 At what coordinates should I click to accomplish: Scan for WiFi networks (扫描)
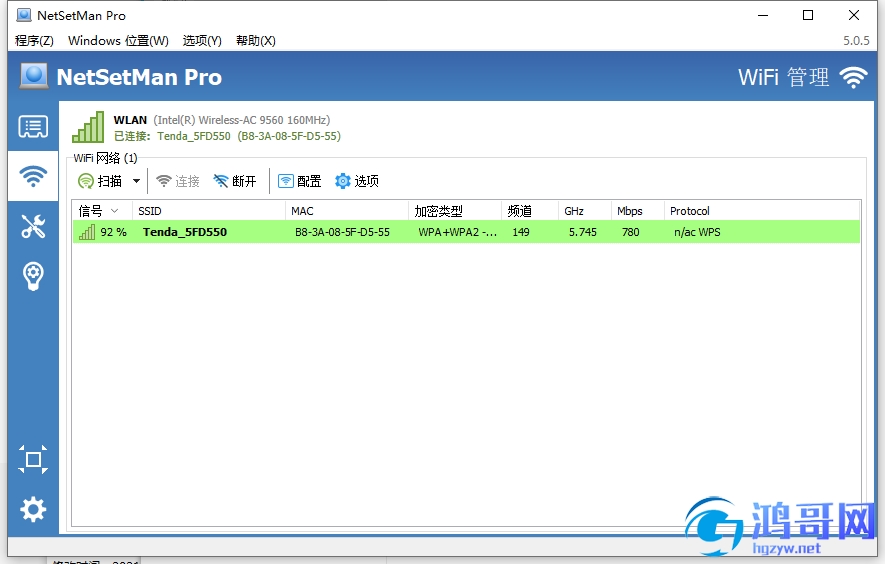point(100,181)
